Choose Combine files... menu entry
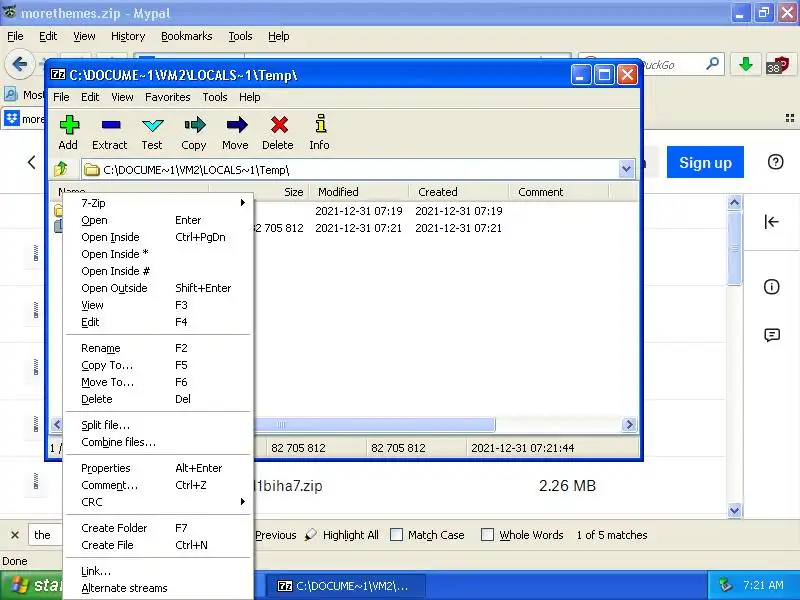 (x=158, y=442)
